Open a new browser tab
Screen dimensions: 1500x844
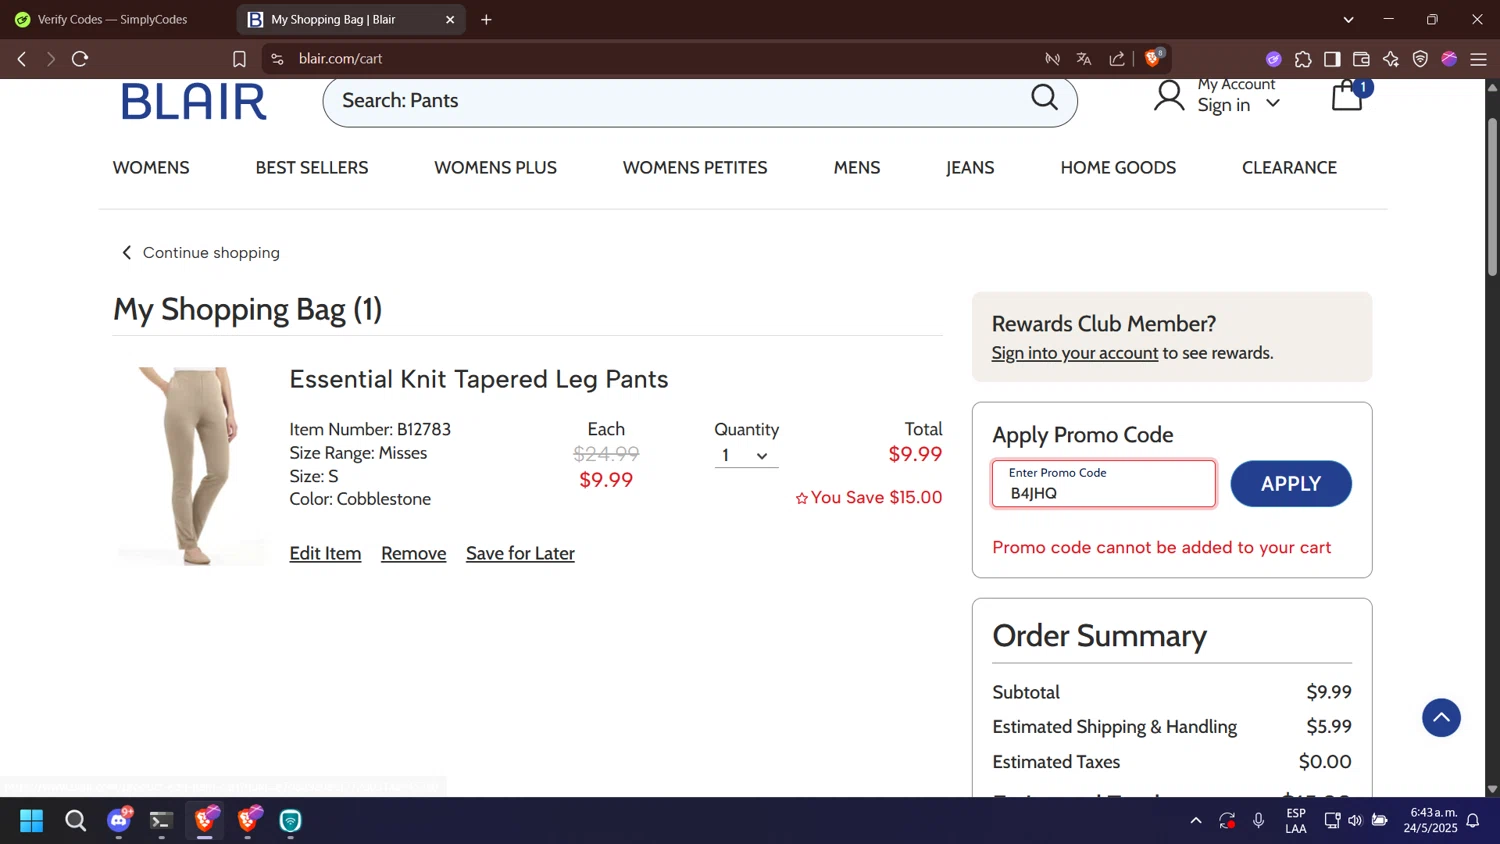pyautogui.click(x=487, y=19)
